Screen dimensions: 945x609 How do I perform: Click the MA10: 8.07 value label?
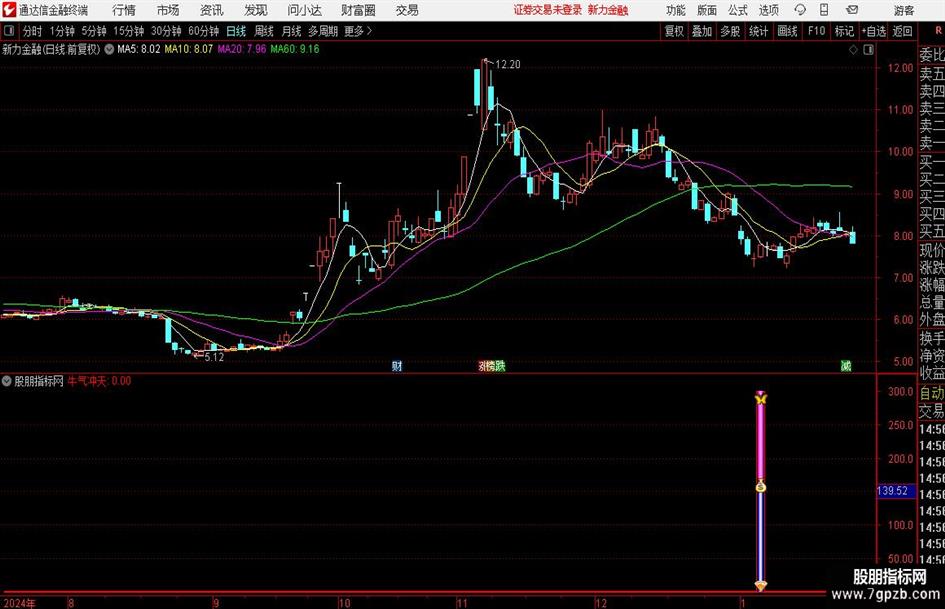point(189,49)
